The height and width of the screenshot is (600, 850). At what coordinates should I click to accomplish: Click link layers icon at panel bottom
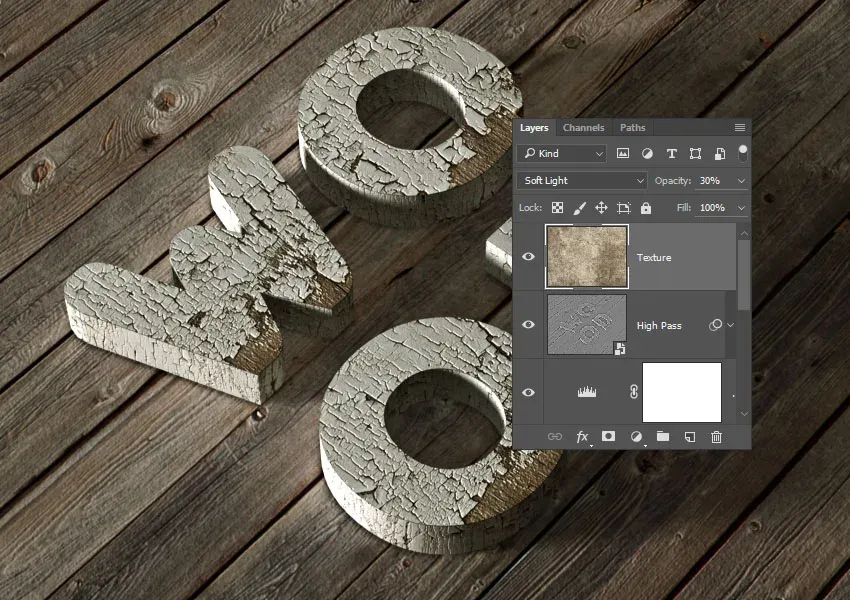[x=555, y=436]
